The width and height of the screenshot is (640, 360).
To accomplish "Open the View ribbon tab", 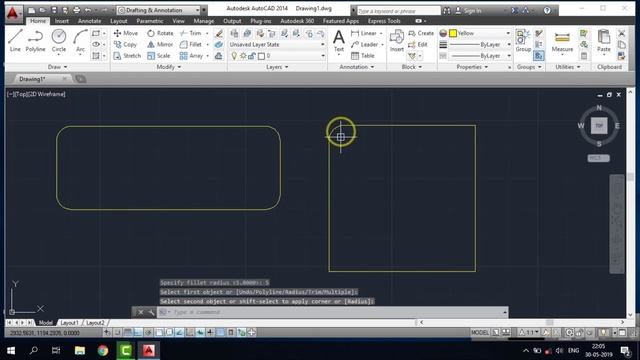I will tap(178, 21).
